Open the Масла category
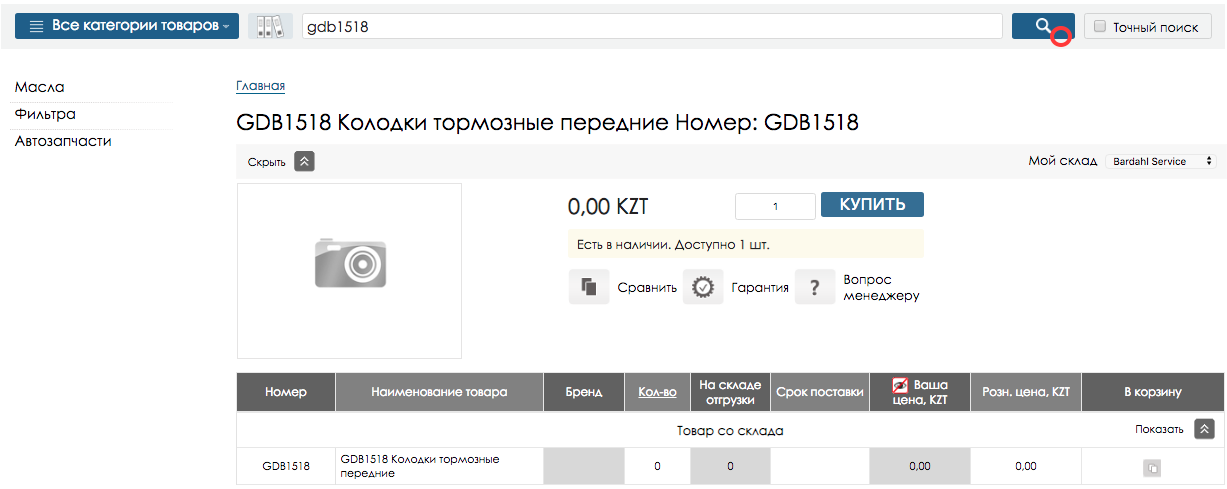 [40, 88]
